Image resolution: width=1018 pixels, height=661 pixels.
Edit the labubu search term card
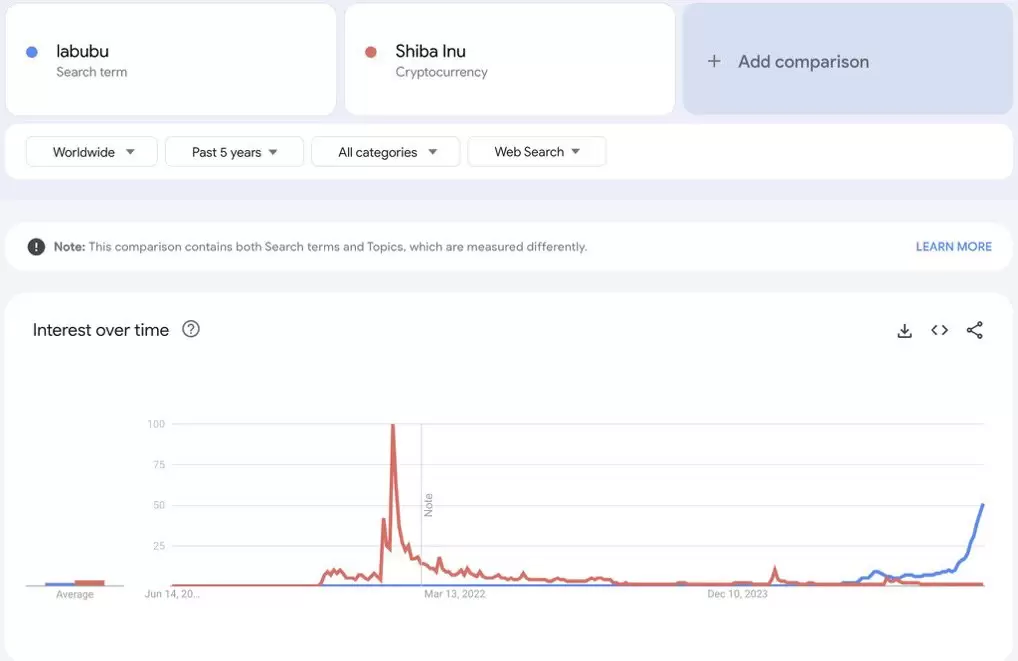click(171, 59)
